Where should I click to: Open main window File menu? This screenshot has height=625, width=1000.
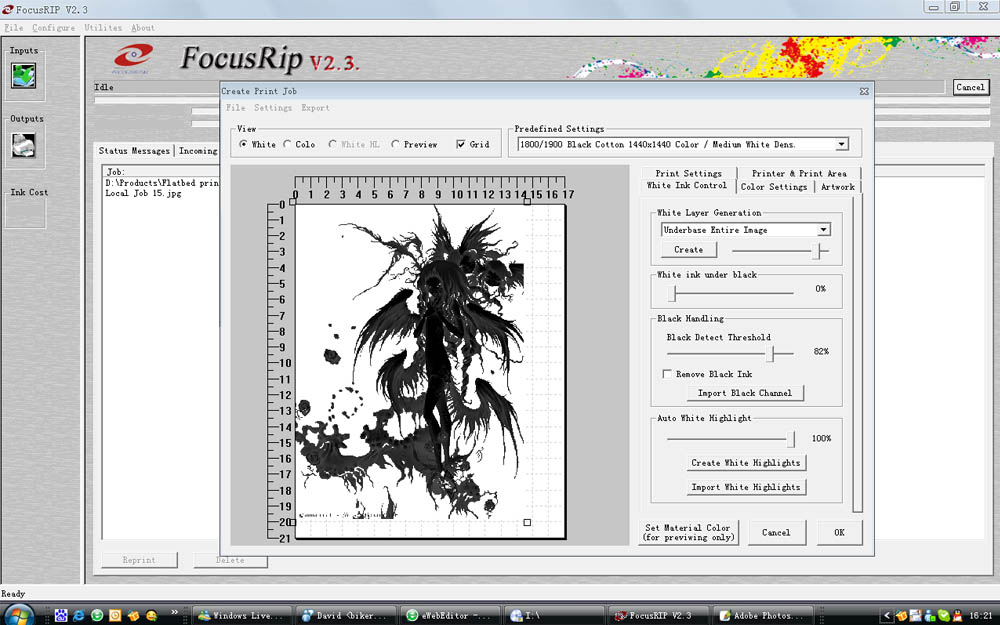(13, 27)
